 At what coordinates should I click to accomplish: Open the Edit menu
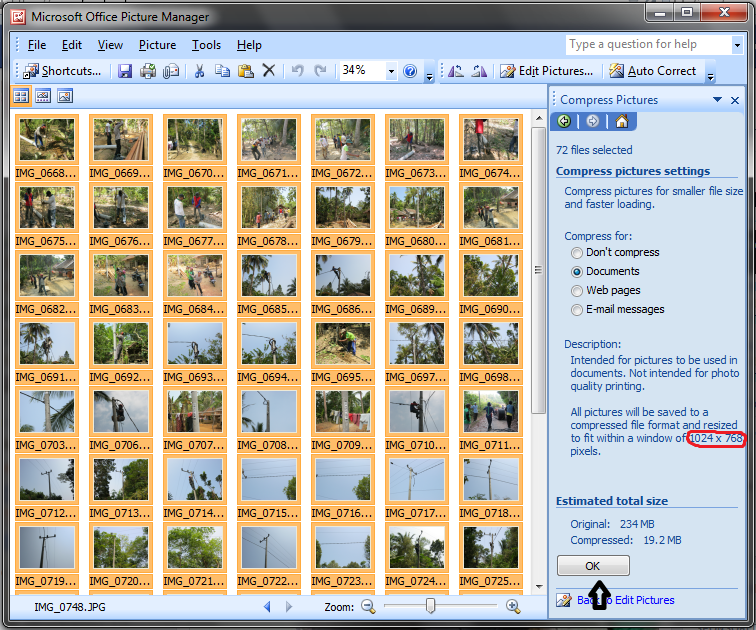click(x=72, y=45)
